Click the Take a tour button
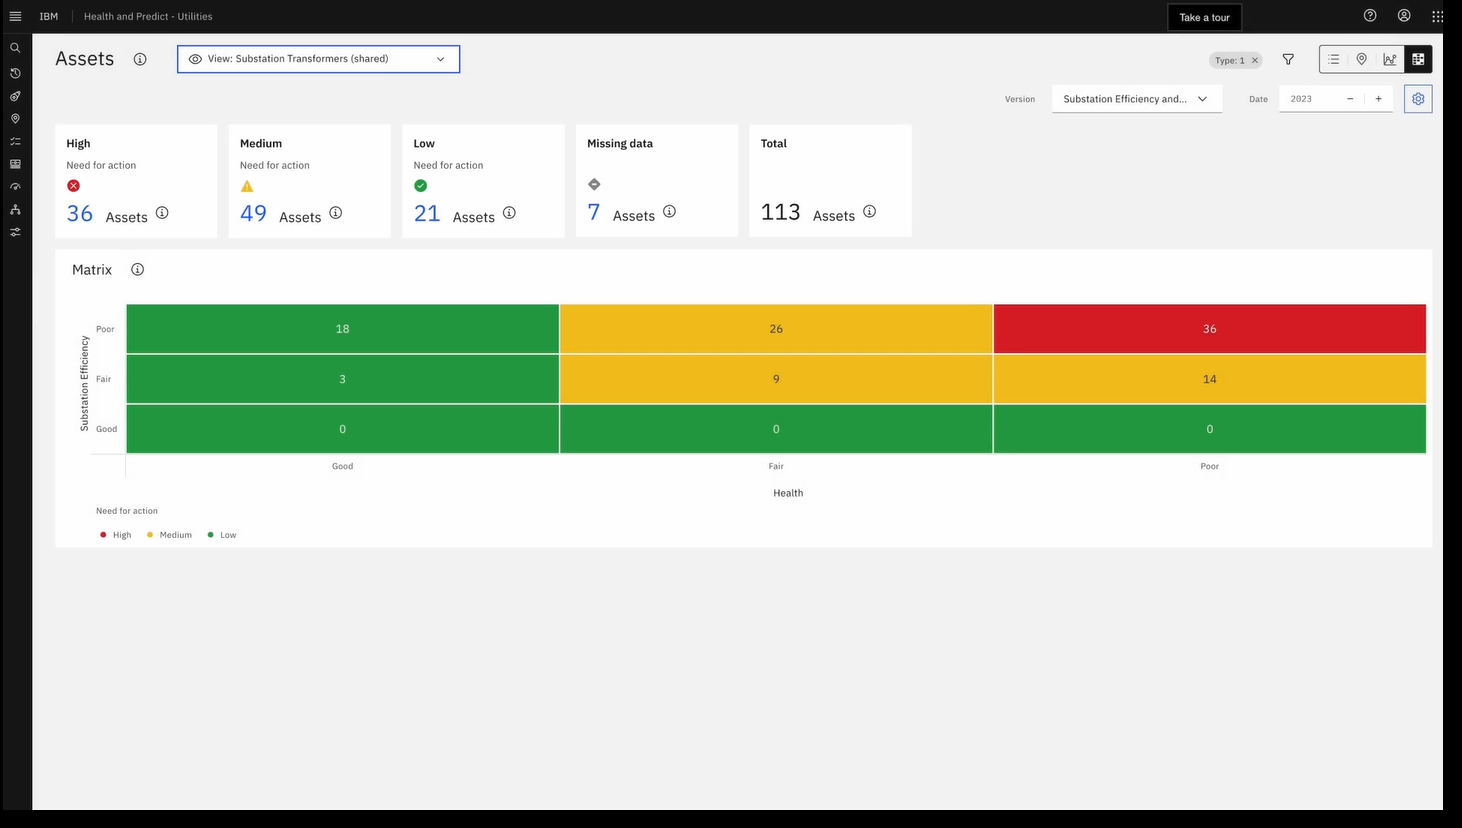The width and height of the screenshot is (1462, 828). click(x=1204, y=17)
